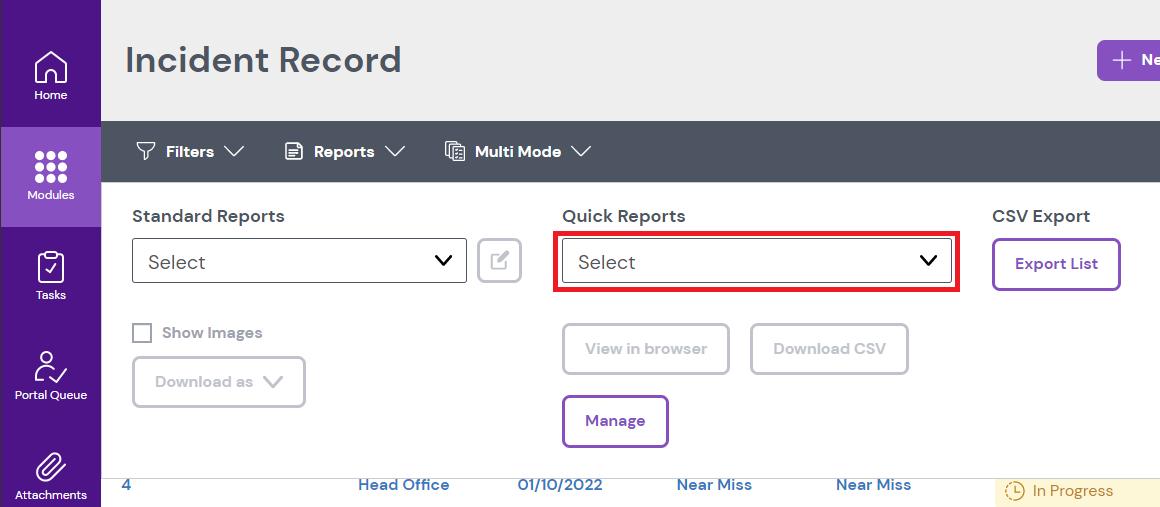
Task: Expand the Multi Mode menu chevron
Action: tap(581, 151)
